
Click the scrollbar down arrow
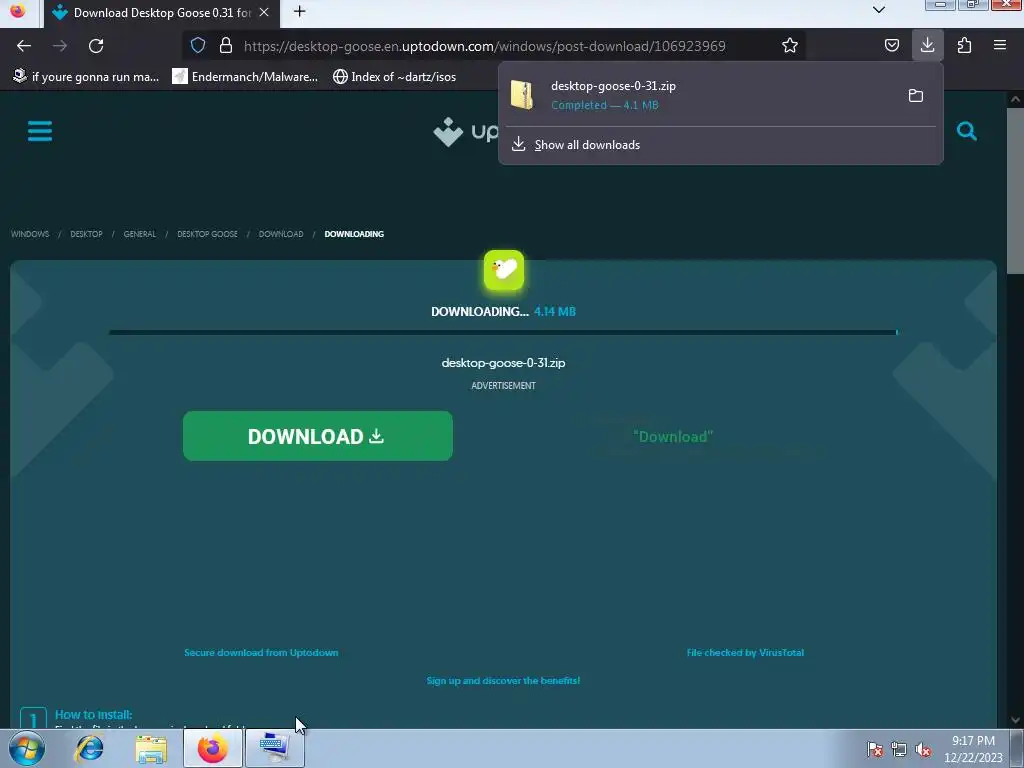[1015, 720]
